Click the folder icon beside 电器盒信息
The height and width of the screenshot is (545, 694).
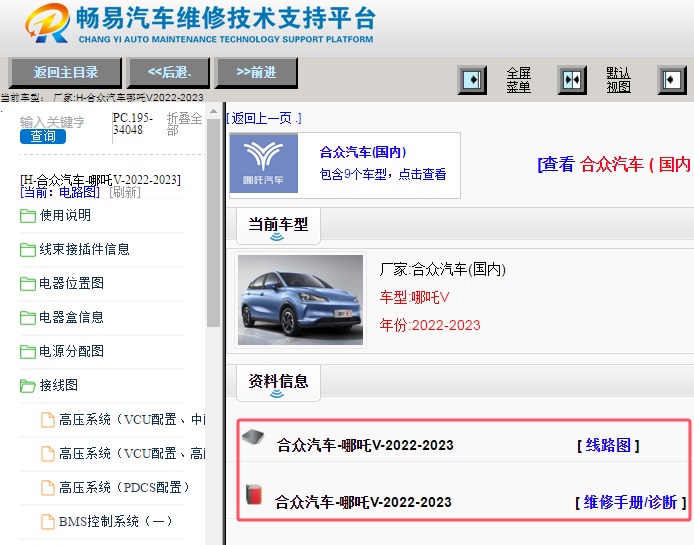pos(28,318)
